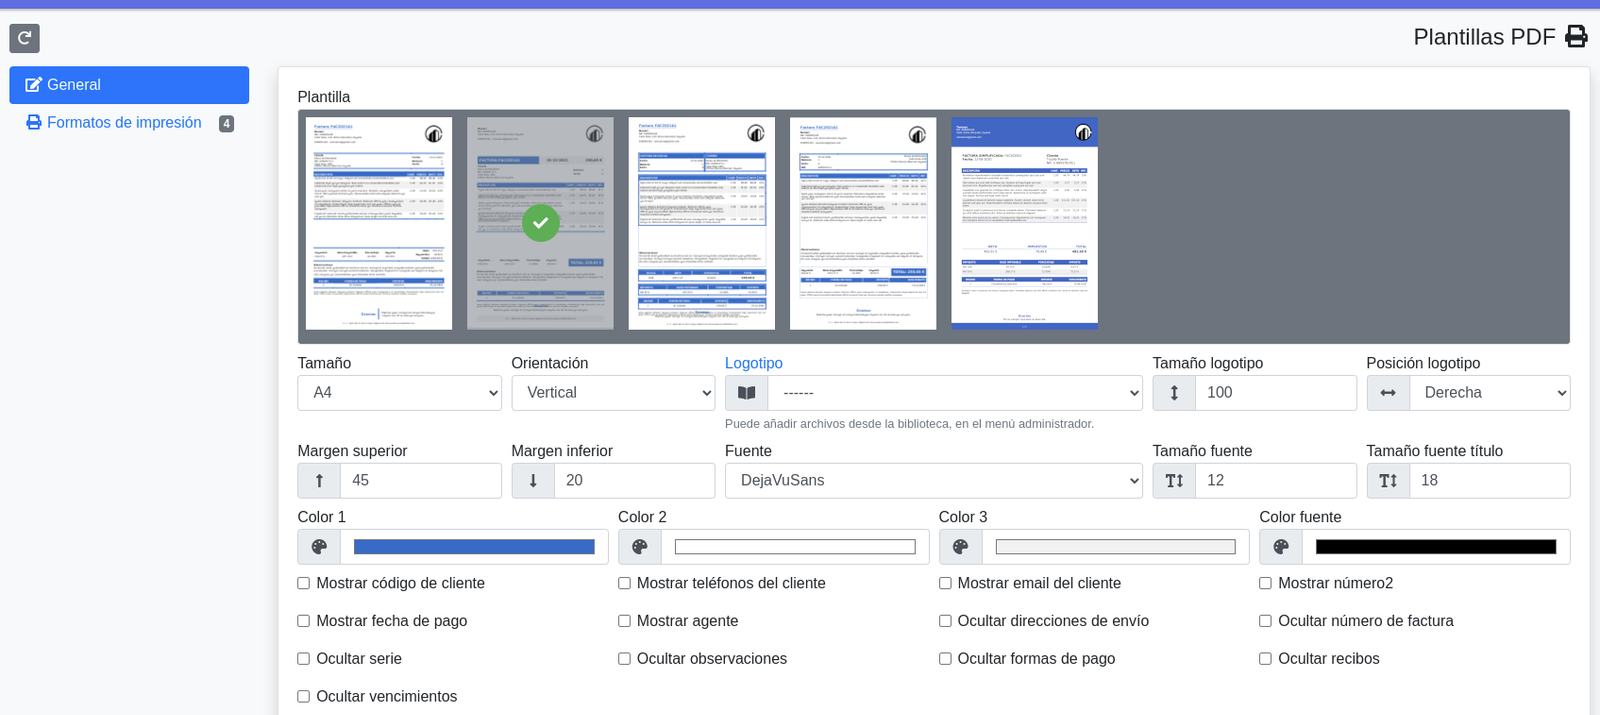Click the palette icon for Color 2

point(640,547)
